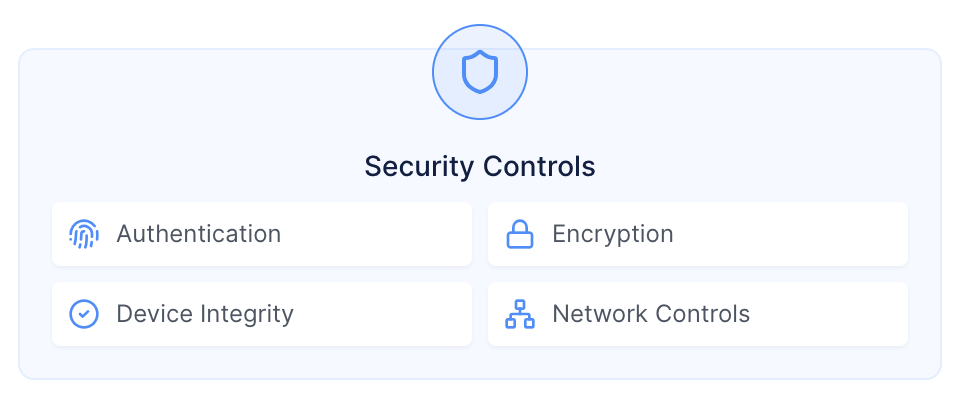
Task: Click the word Controls in the panel heading
Action: (541, 166)
